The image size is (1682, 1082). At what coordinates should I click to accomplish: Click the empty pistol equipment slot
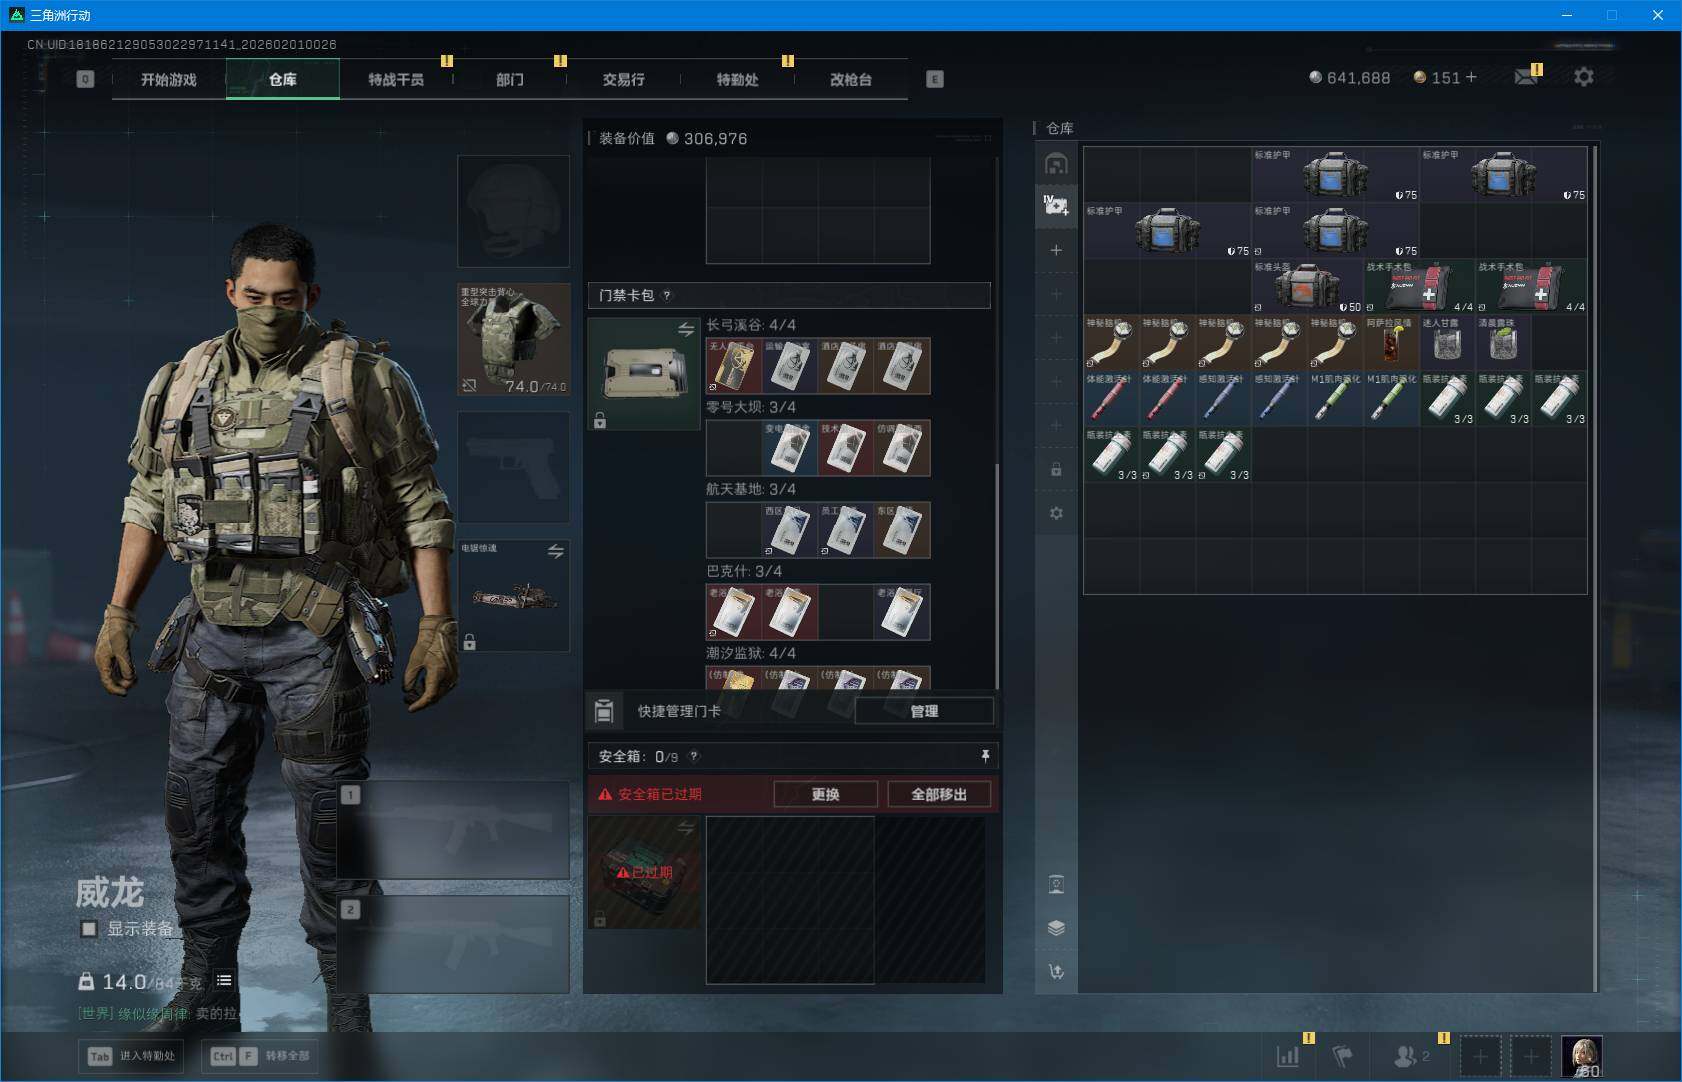tap(514, 467)
